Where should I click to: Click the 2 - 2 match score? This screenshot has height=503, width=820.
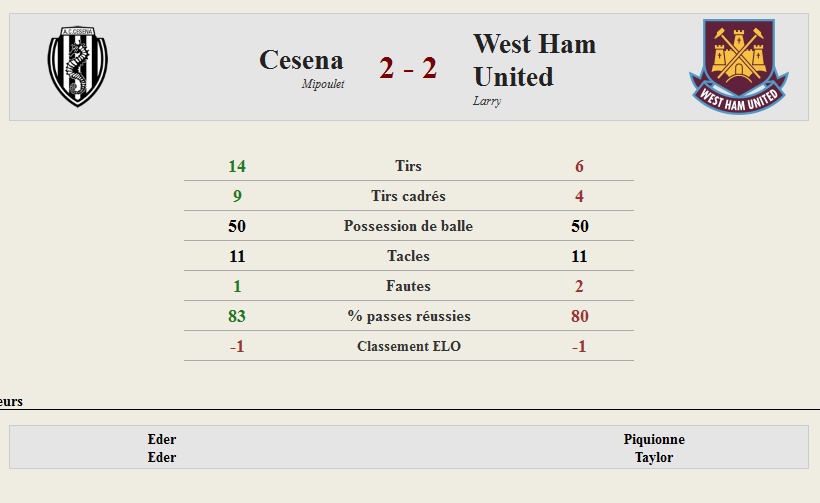click(x=408, y=68)
